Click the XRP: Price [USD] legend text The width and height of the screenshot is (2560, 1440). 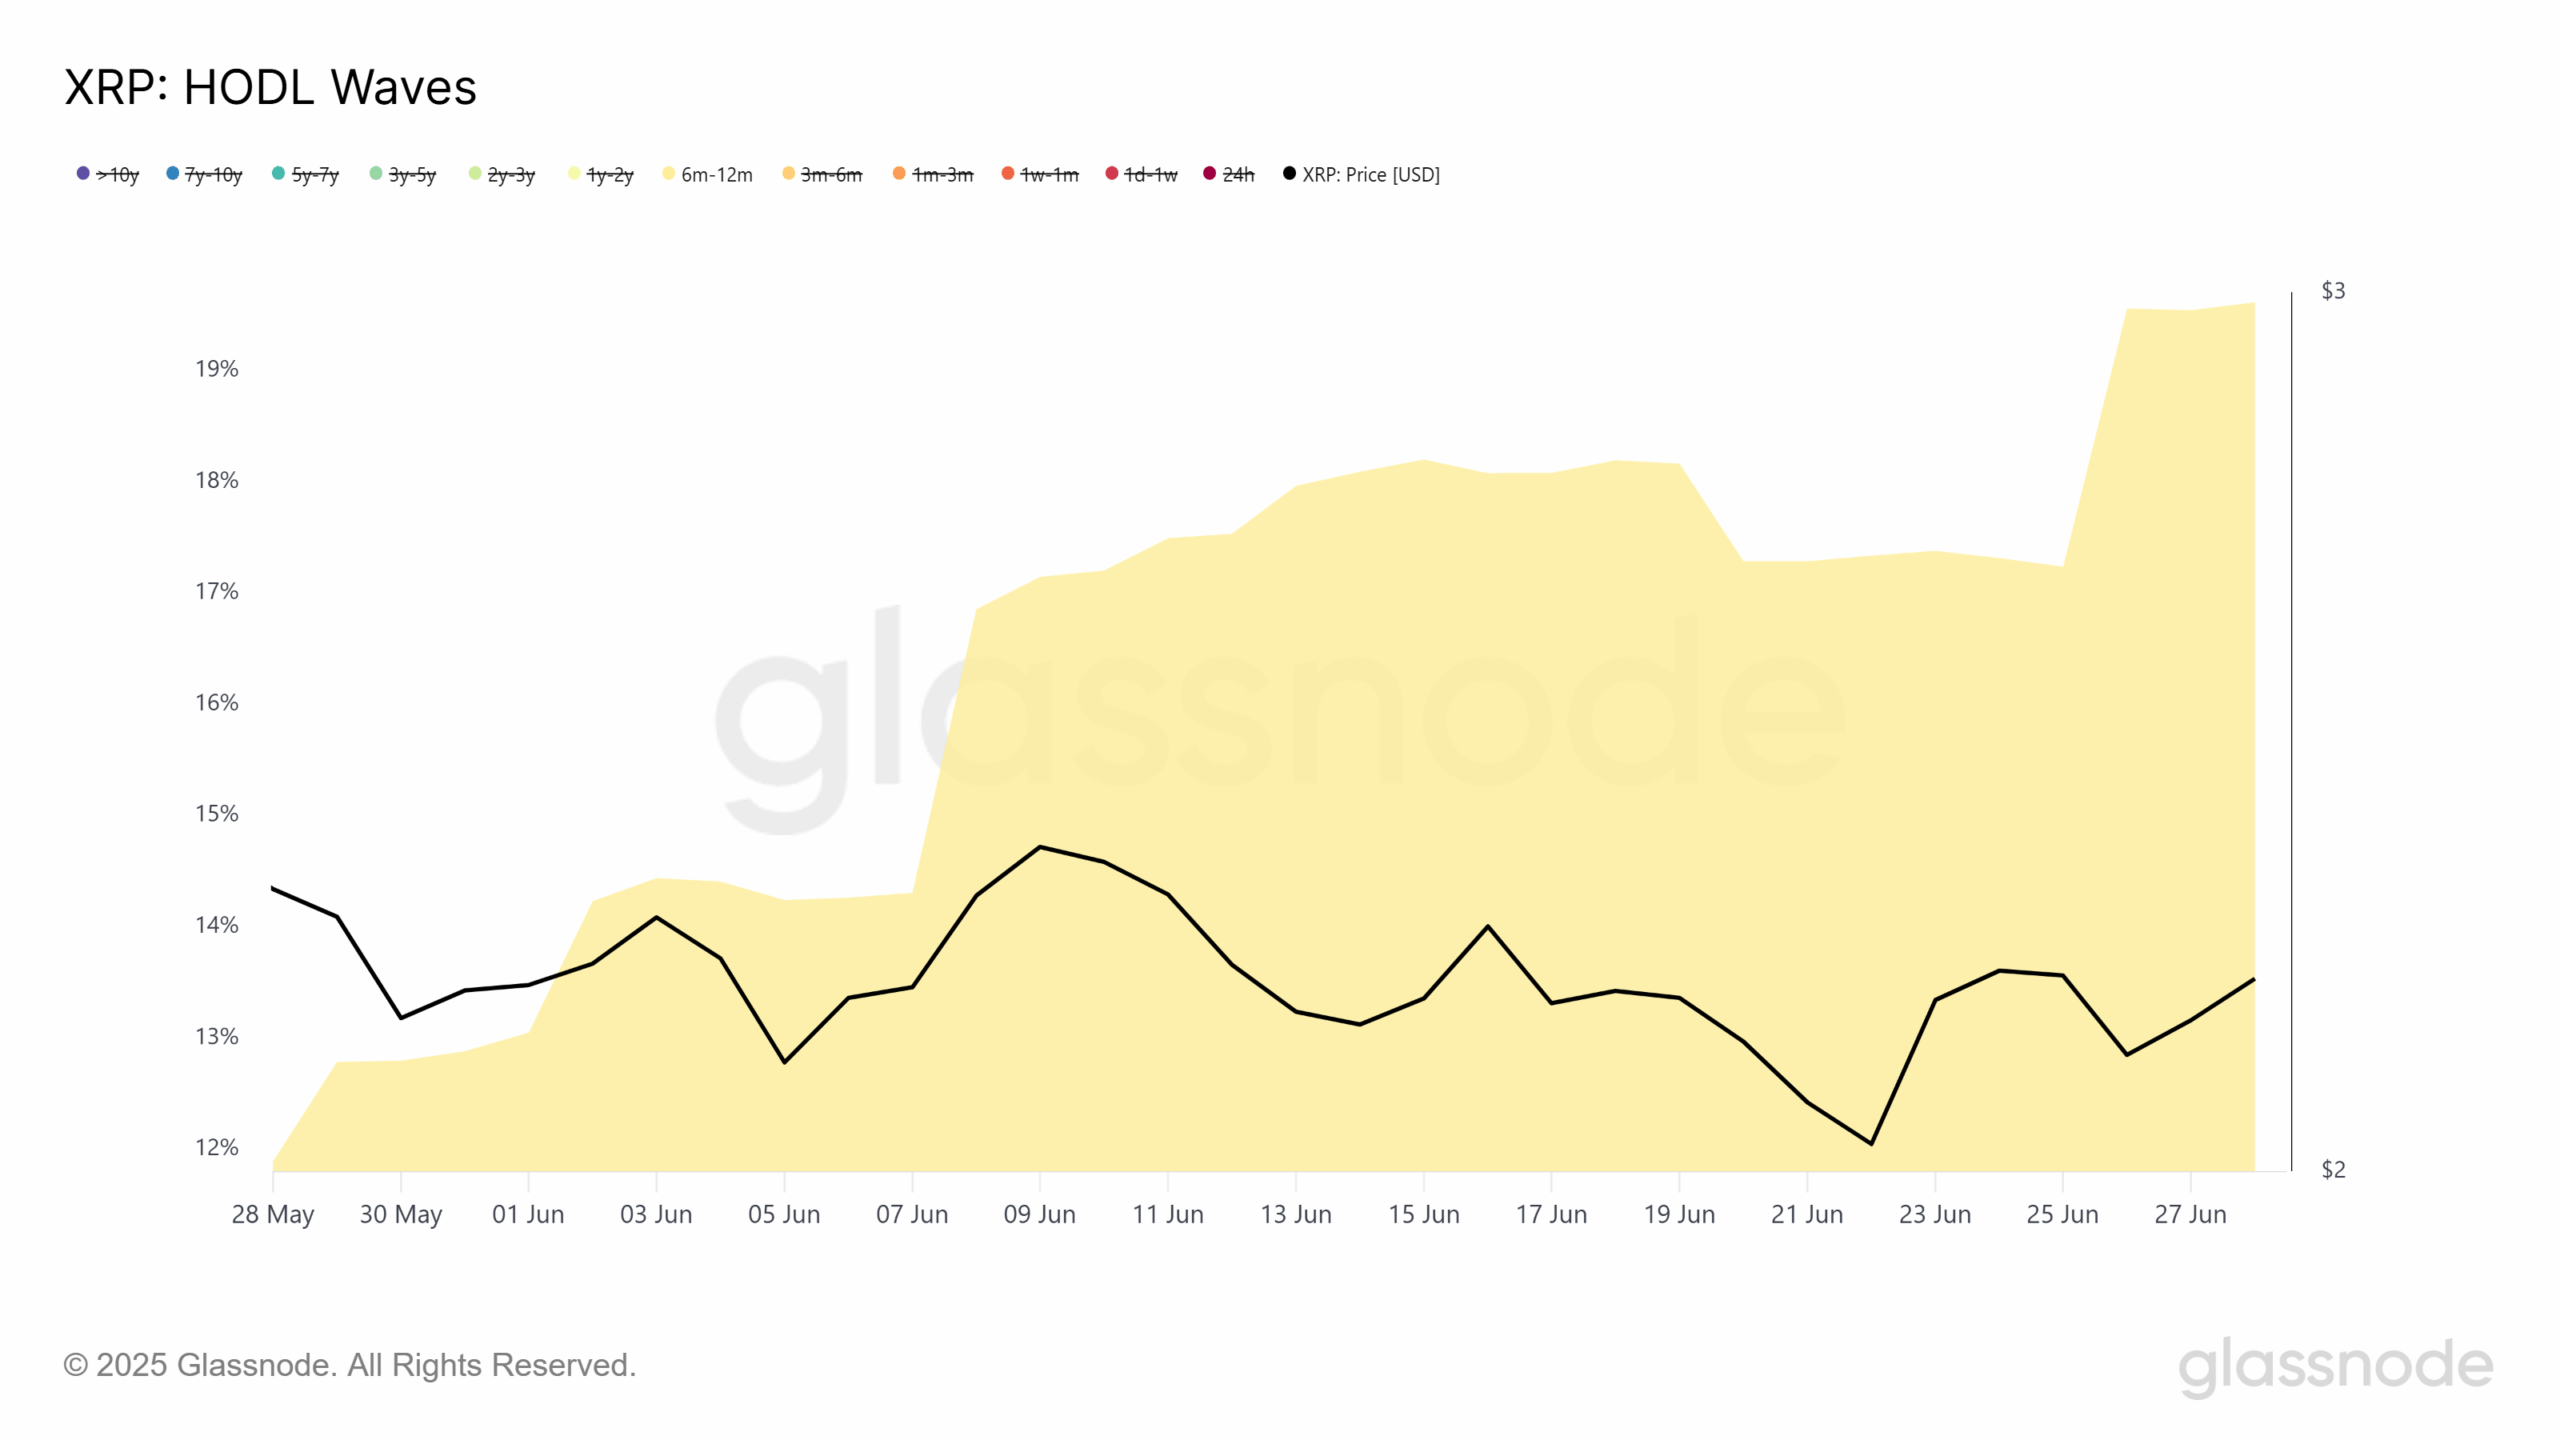(x=1371, y=175)
